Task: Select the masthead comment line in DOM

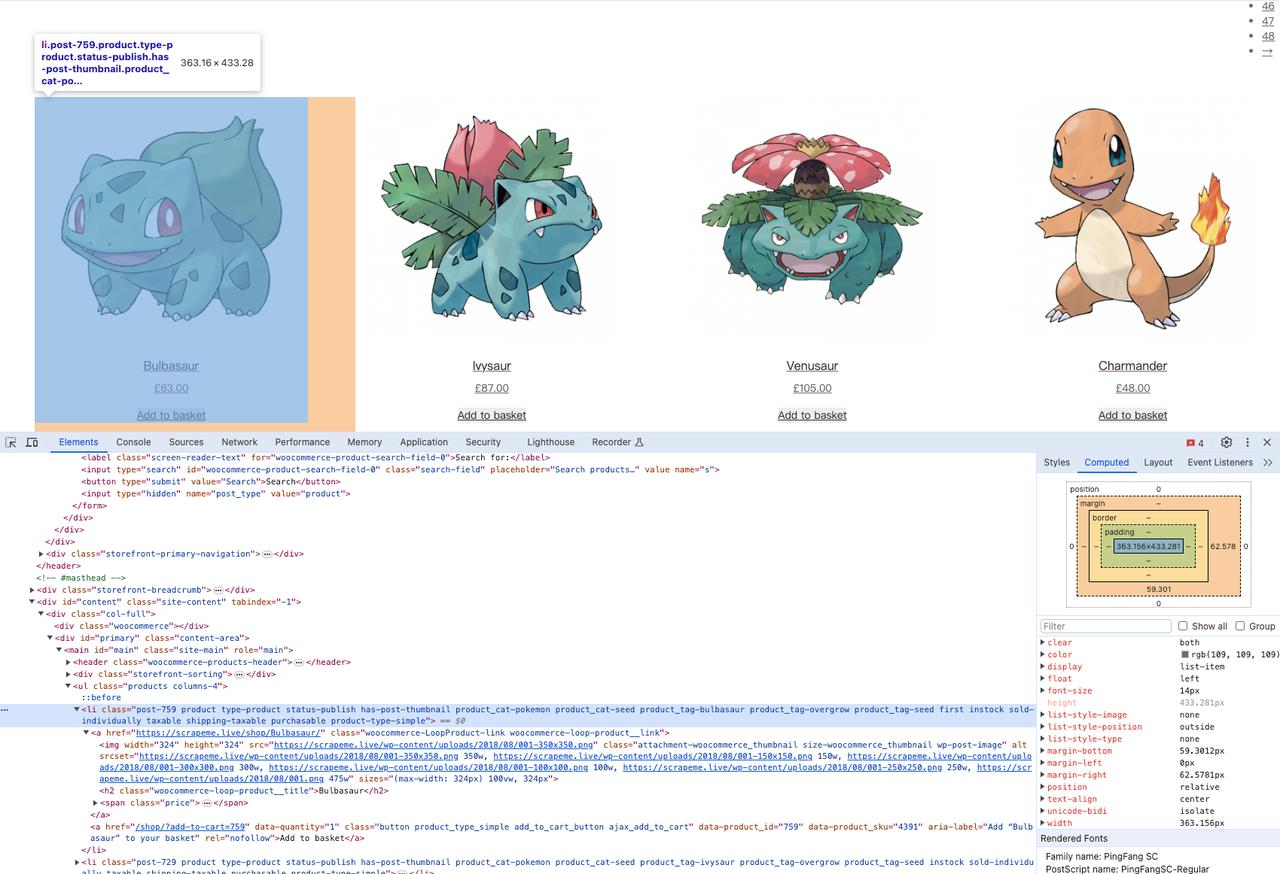Action: pyautogui.click(x=81, y=578)
